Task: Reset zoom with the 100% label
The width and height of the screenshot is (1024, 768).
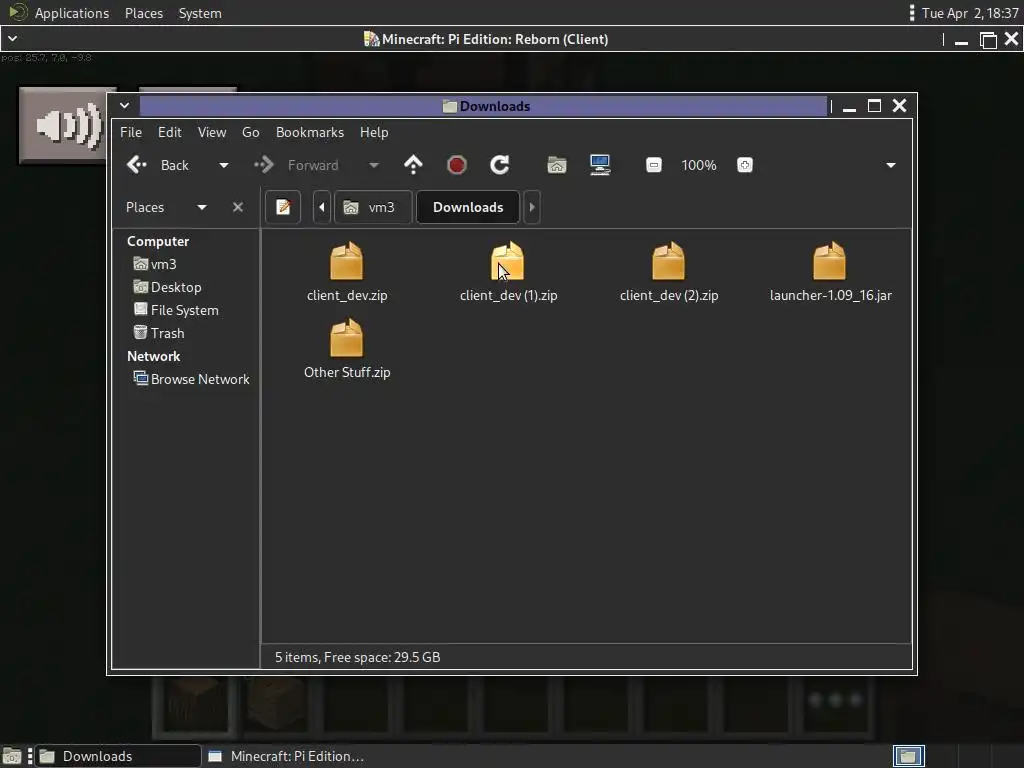Action: tap(699, 165)
